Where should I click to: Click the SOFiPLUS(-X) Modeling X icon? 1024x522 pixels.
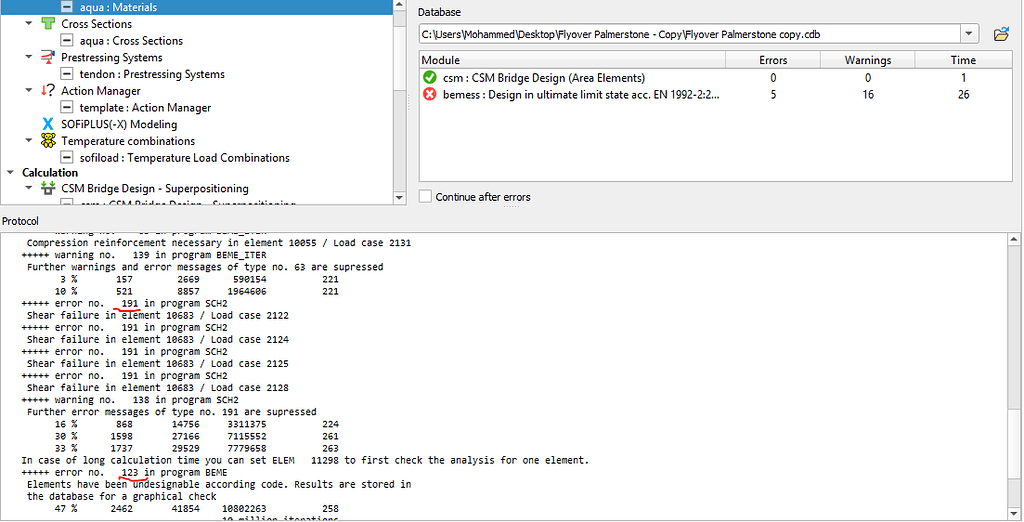[48, 124]
